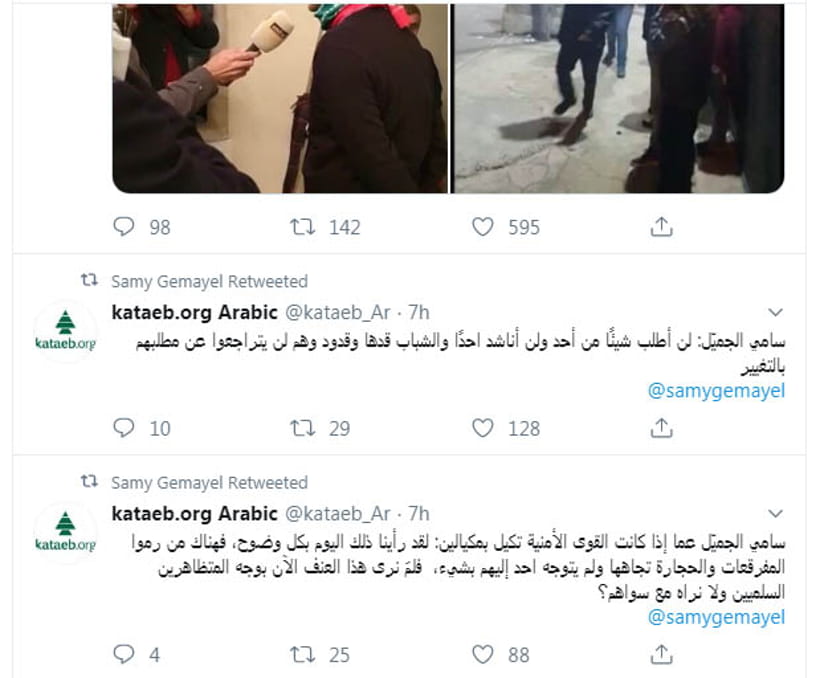The height and width of the screenshot is (678, 820).
Task: Reply to the tweet with 10 comments
Action: click(124, 428)
